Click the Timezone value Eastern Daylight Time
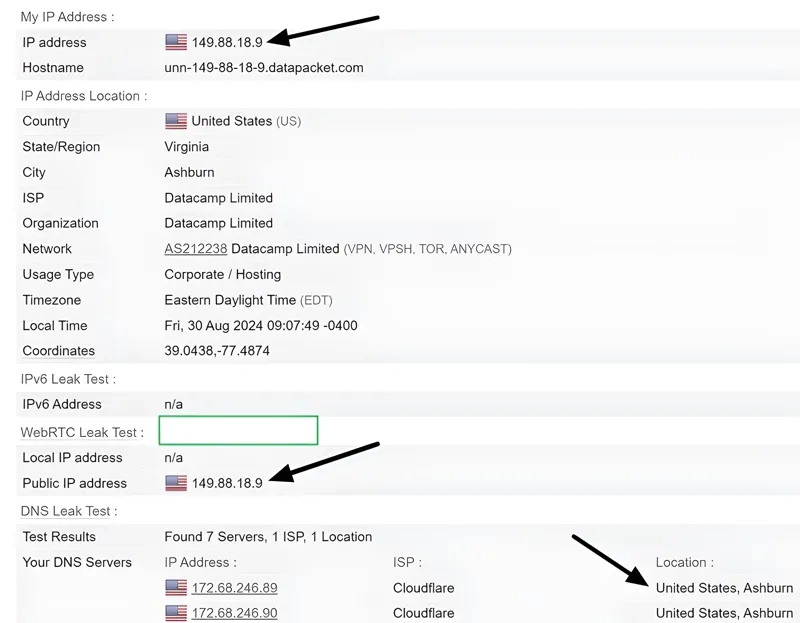 (x=230, y=300)
